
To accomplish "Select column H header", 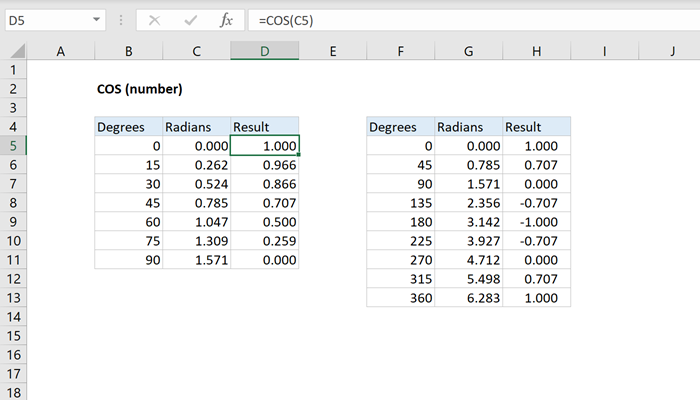I will pyautogui.click(x=537, y=51).
